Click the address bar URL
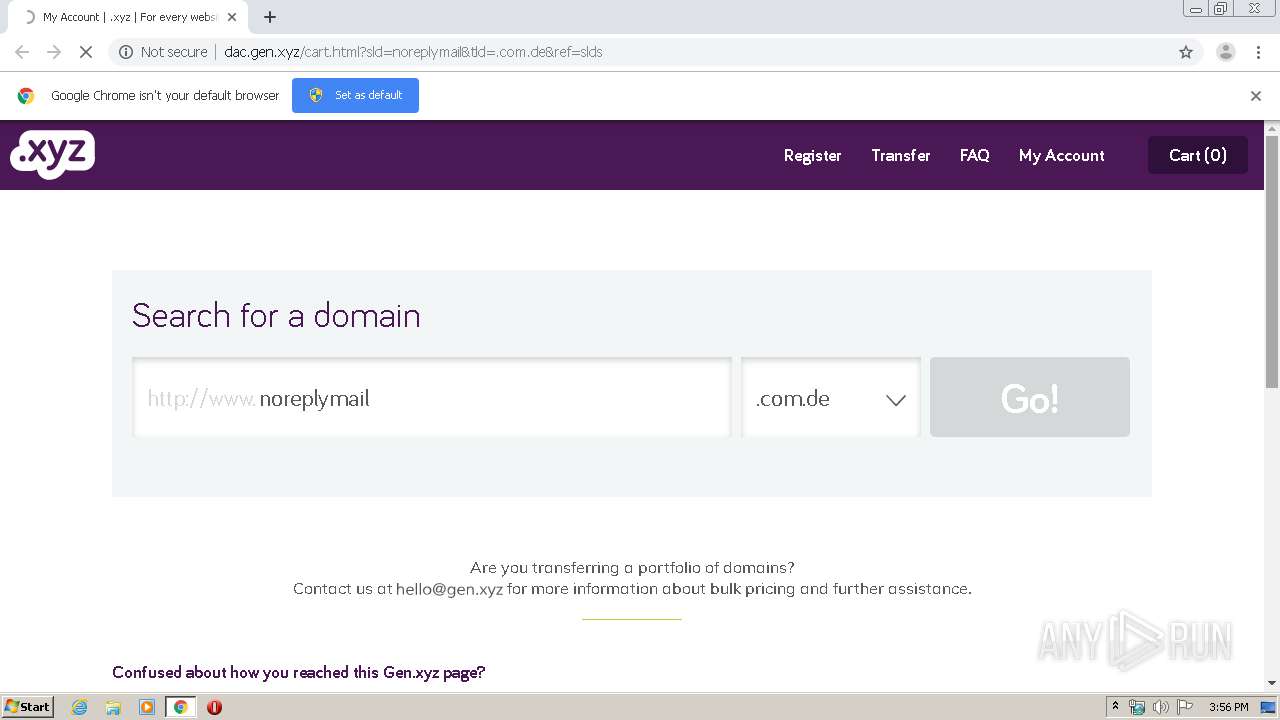This screenshot has width=1280, height=720. point(413,52)
